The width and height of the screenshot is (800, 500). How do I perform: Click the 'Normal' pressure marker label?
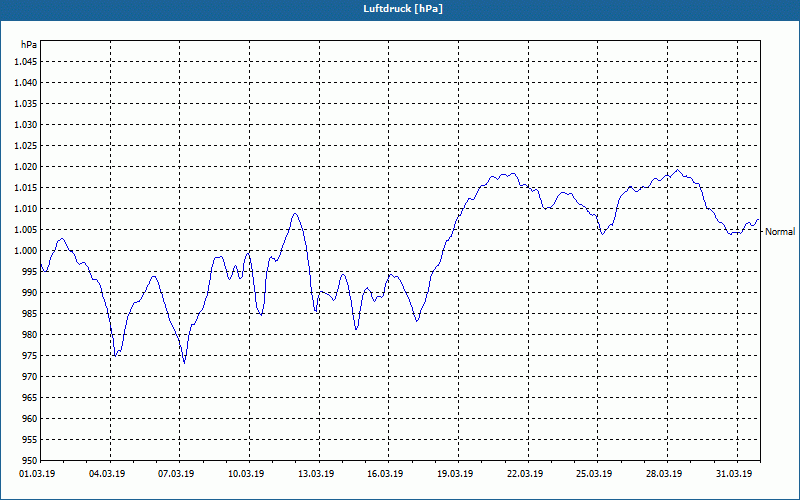(780, 232)
